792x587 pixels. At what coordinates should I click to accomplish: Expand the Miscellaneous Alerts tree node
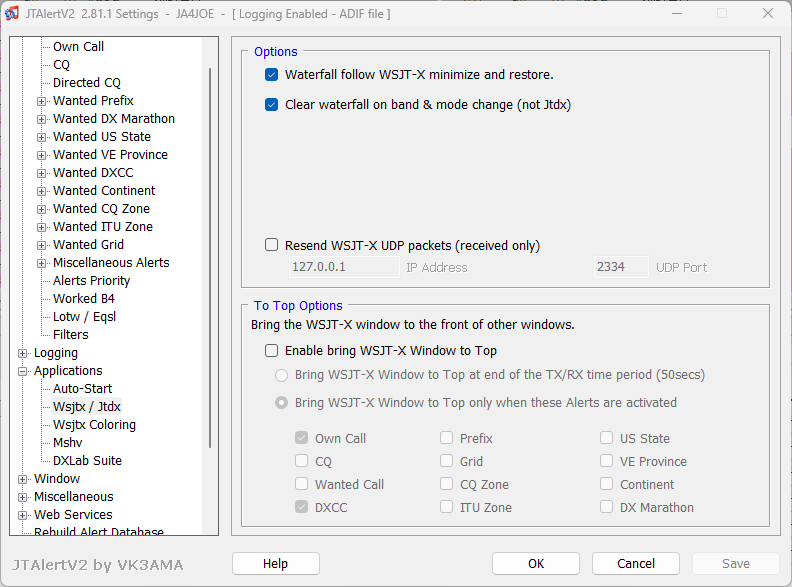coord(41,264)
